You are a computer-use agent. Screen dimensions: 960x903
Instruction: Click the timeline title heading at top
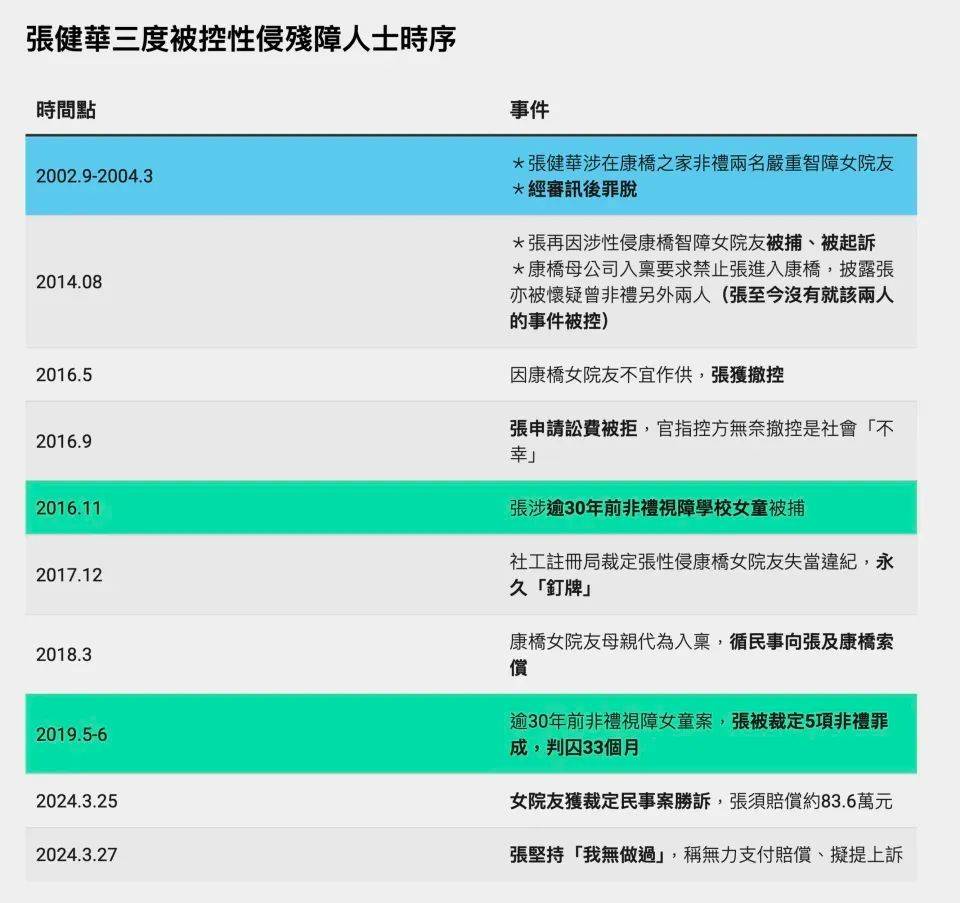[240, 40]
